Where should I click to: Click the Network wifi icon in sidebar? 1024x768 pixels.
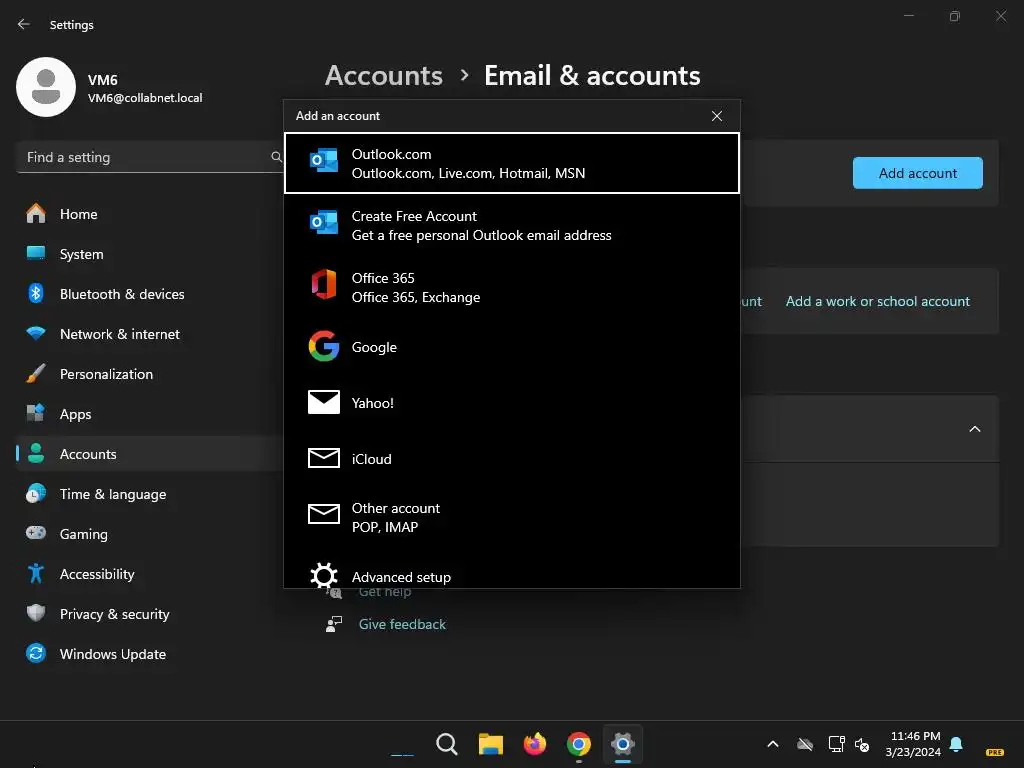click(36, 334)
